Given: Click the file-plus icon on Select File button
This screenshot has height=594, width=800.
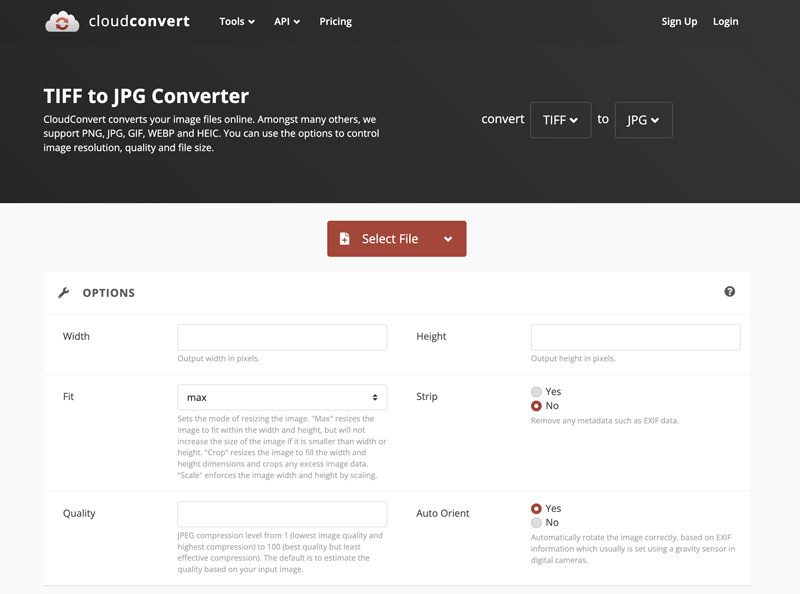Looking at the screenshot, I should pyautogui.click(x=344, y=238).
